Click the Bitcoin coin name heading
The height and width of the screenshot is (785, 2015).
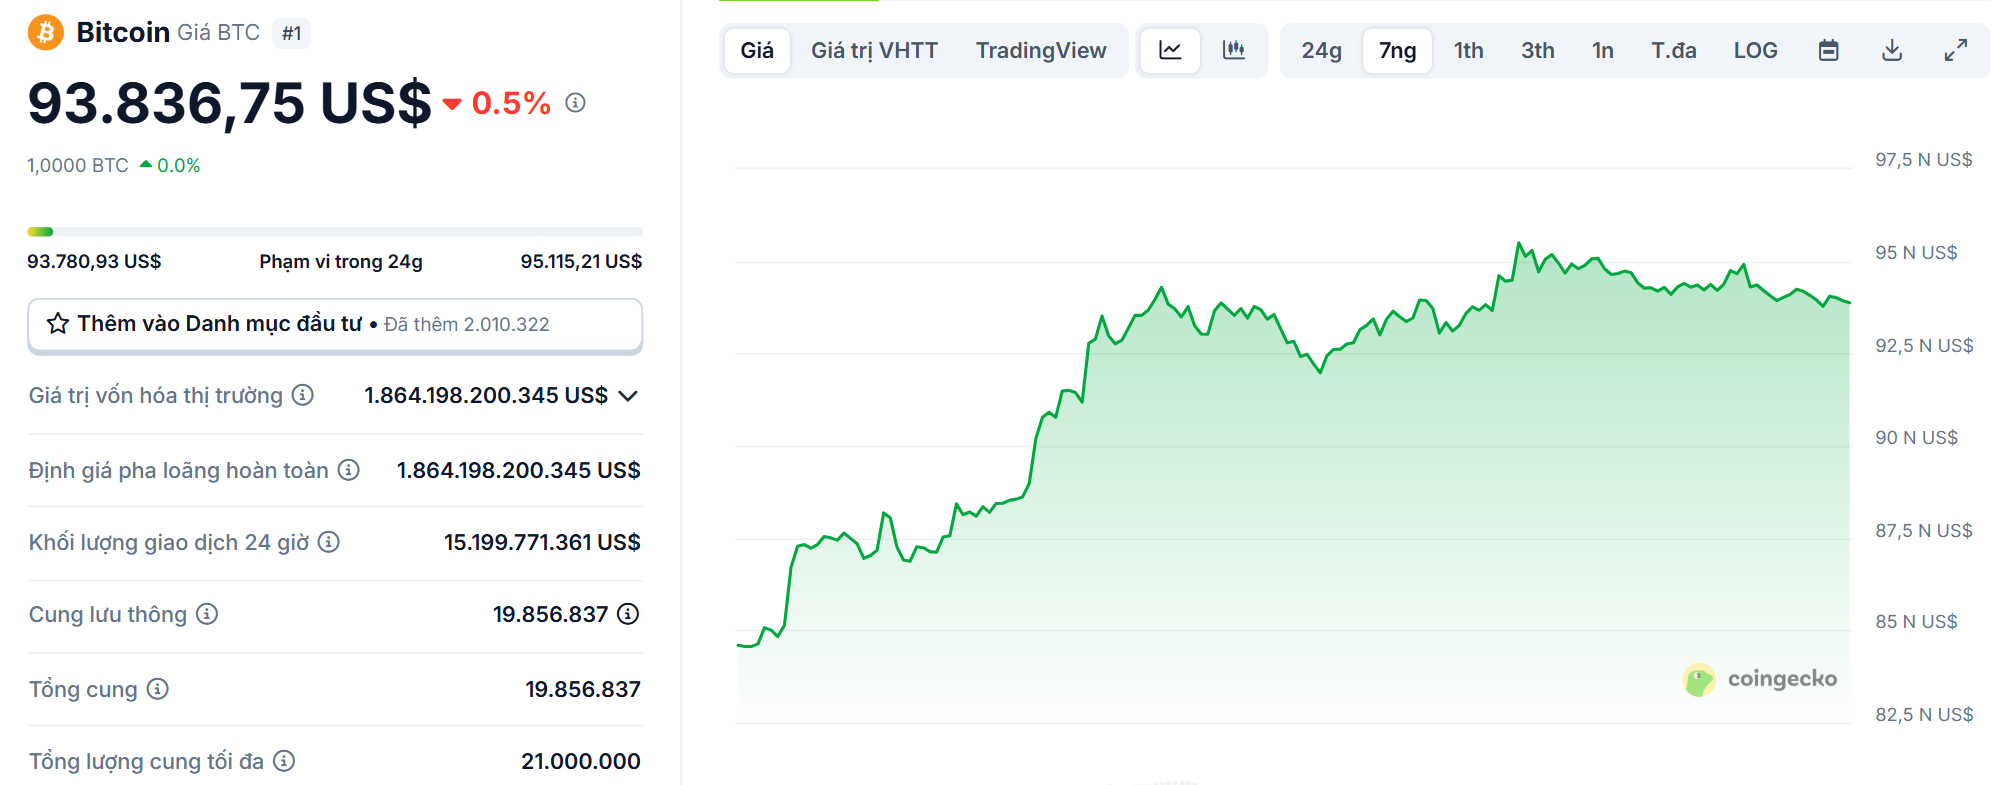point(123,32)
